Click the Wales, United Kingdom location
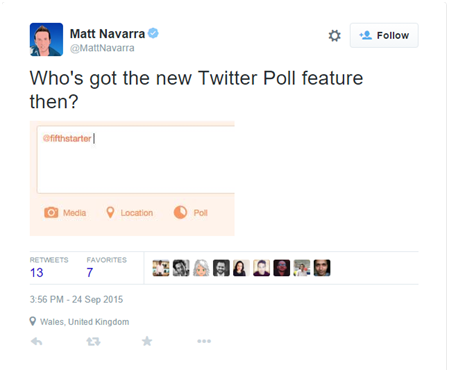Viewport: 449px width, 372px height. click(x=84, y=322)
